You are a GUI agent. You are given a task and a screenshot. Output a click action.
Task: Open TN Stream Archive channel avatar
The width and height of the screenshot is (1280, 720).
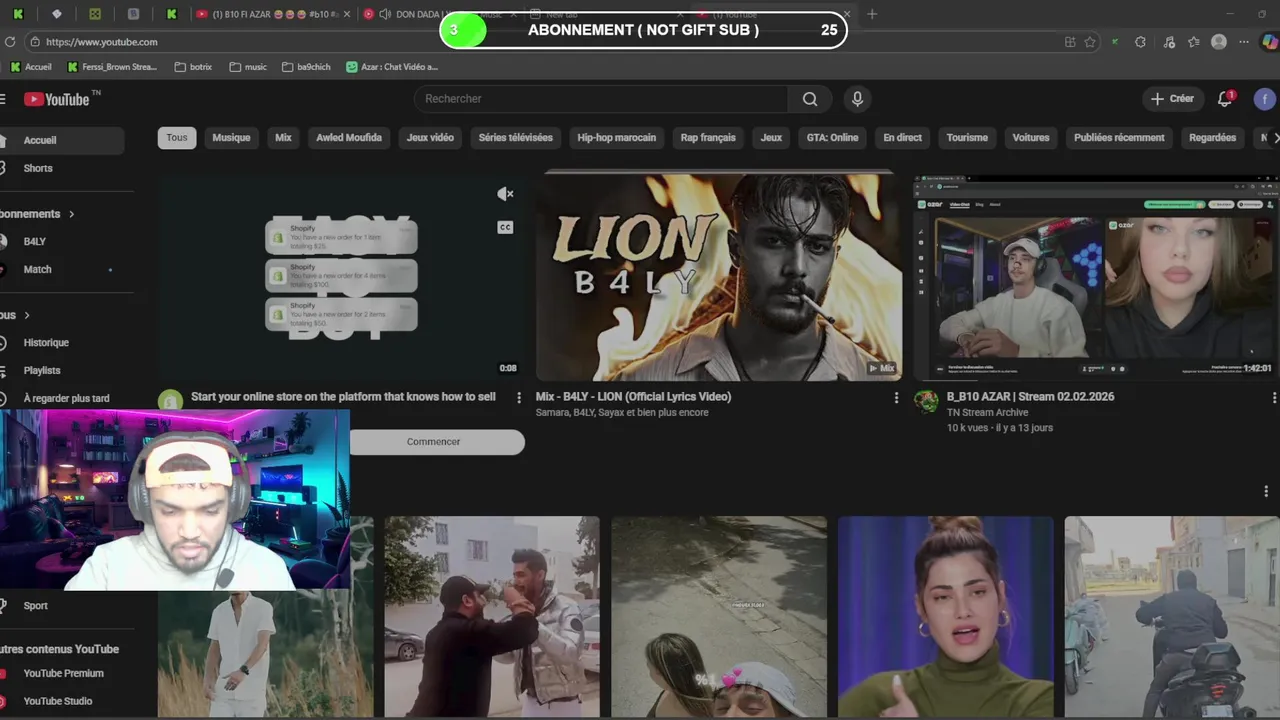pyautogui.click(x=926, y=402)
